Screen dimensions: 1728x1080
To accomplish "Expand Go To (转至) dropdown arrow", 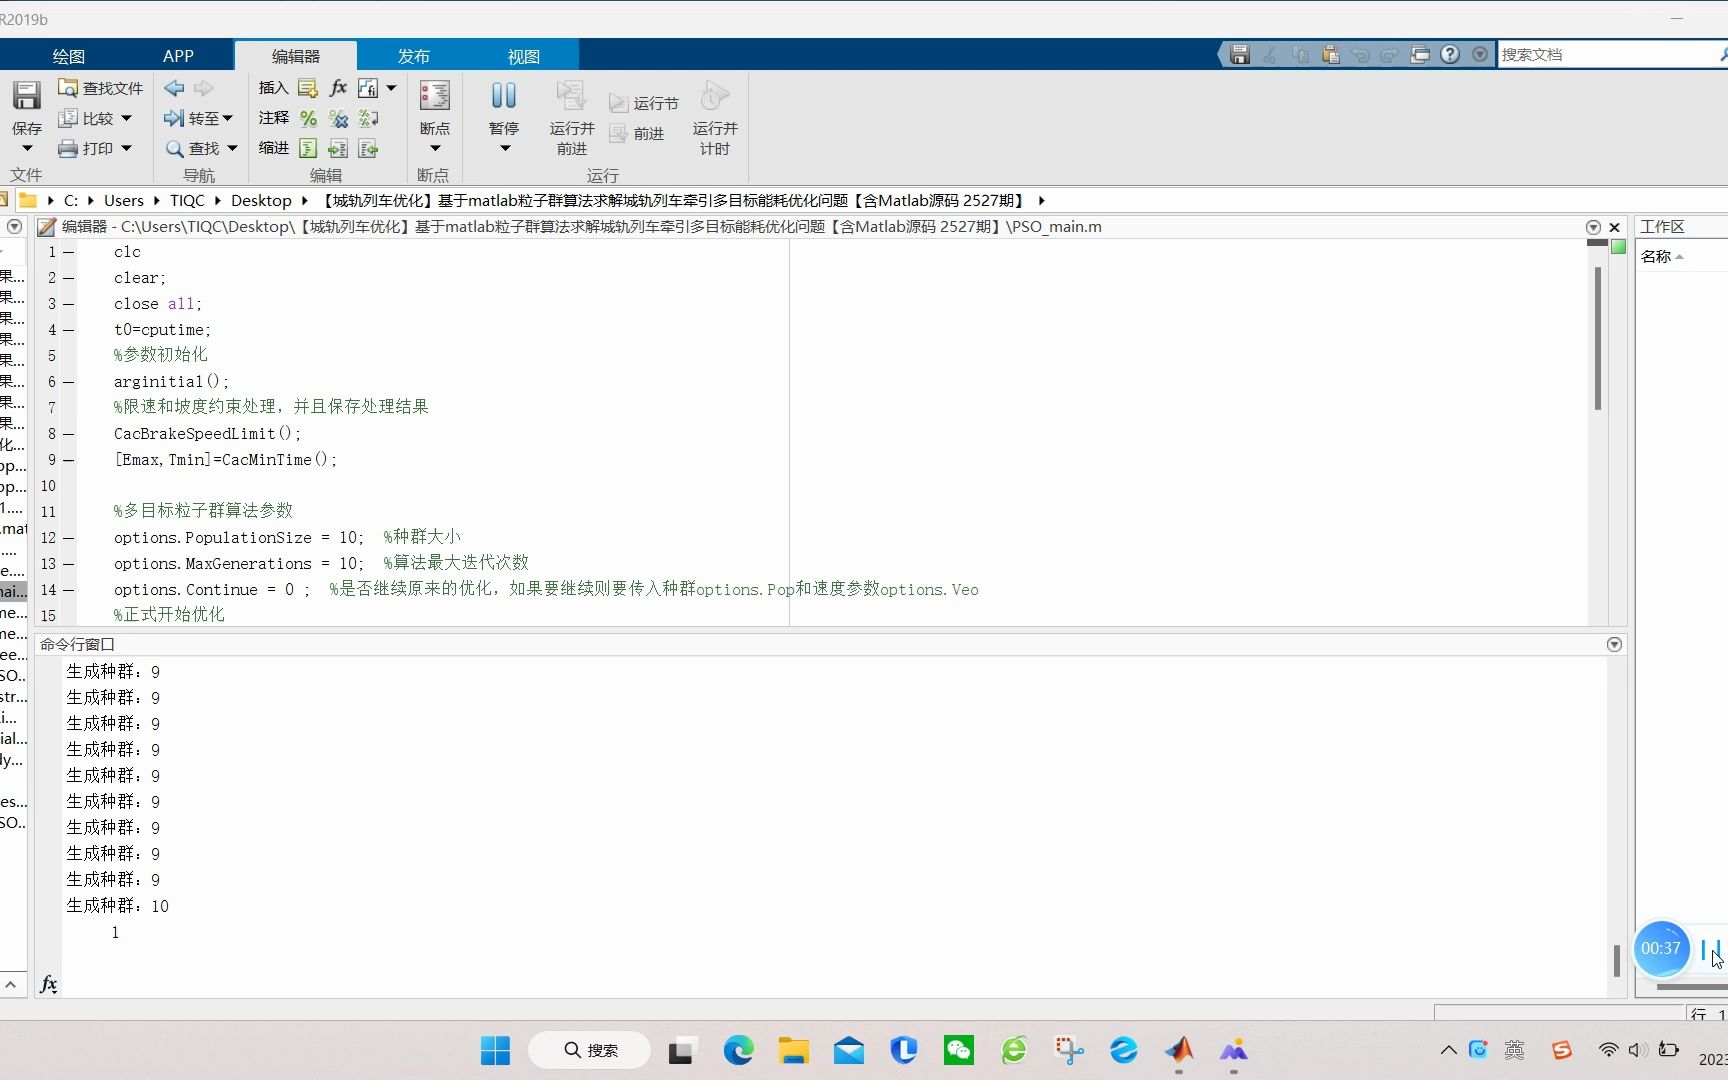I will tap(228, 118).
